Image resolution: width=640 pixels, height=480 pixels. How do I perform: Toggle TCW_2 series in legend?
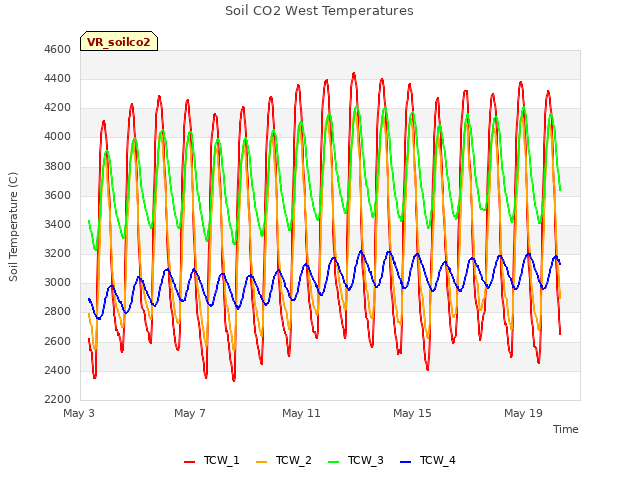(x=284, y=460)
